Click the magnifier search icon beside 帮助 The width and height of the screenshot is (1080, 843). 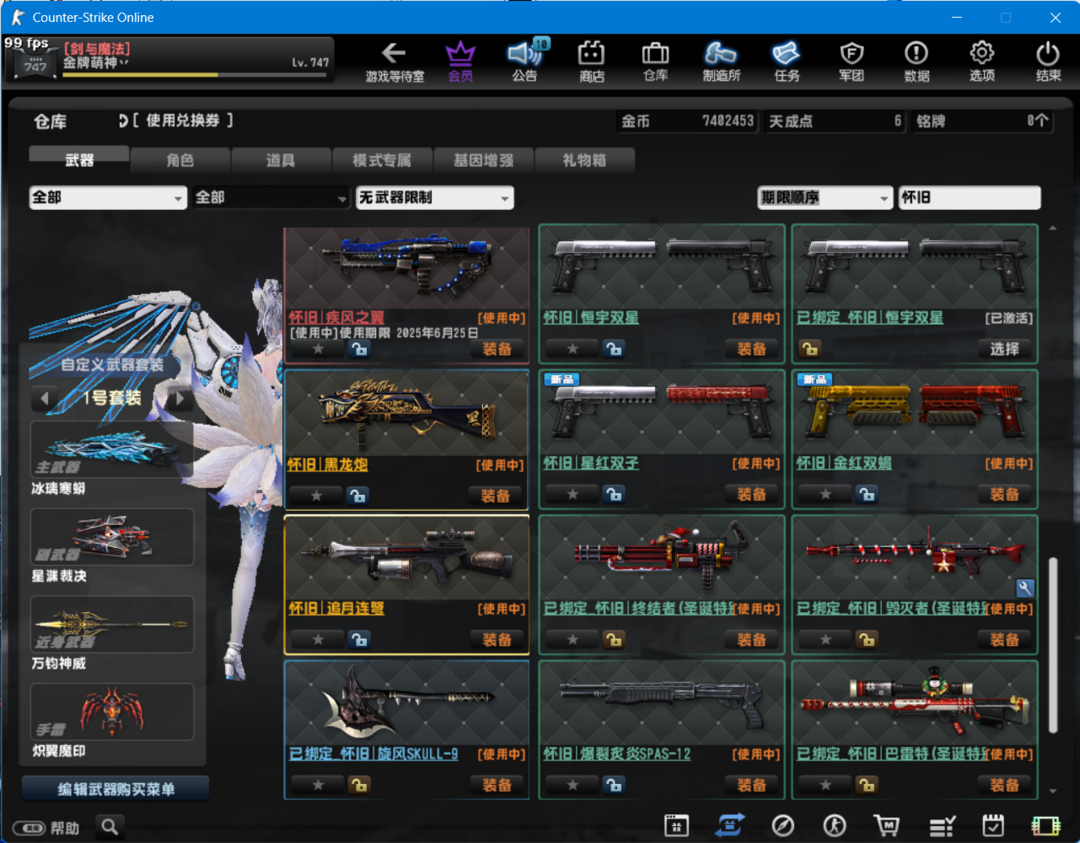[x=110, y=826]
